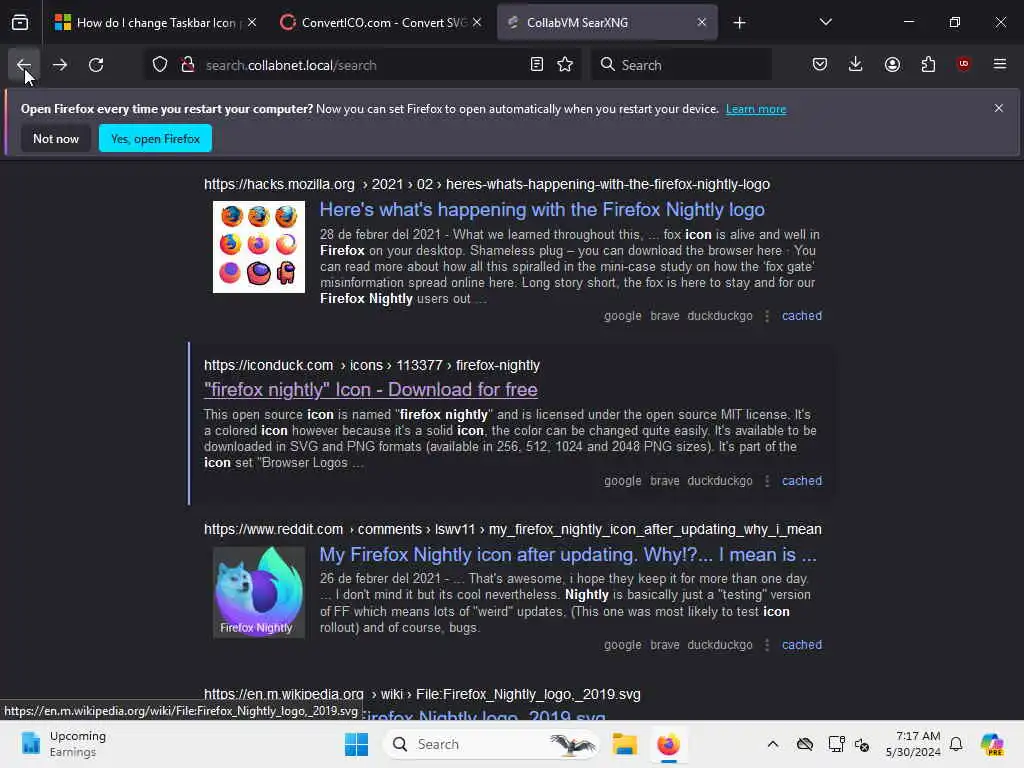Click the taskbar Search box
1024x768 pixels.
pyautogui.click(x=491, y=744)
